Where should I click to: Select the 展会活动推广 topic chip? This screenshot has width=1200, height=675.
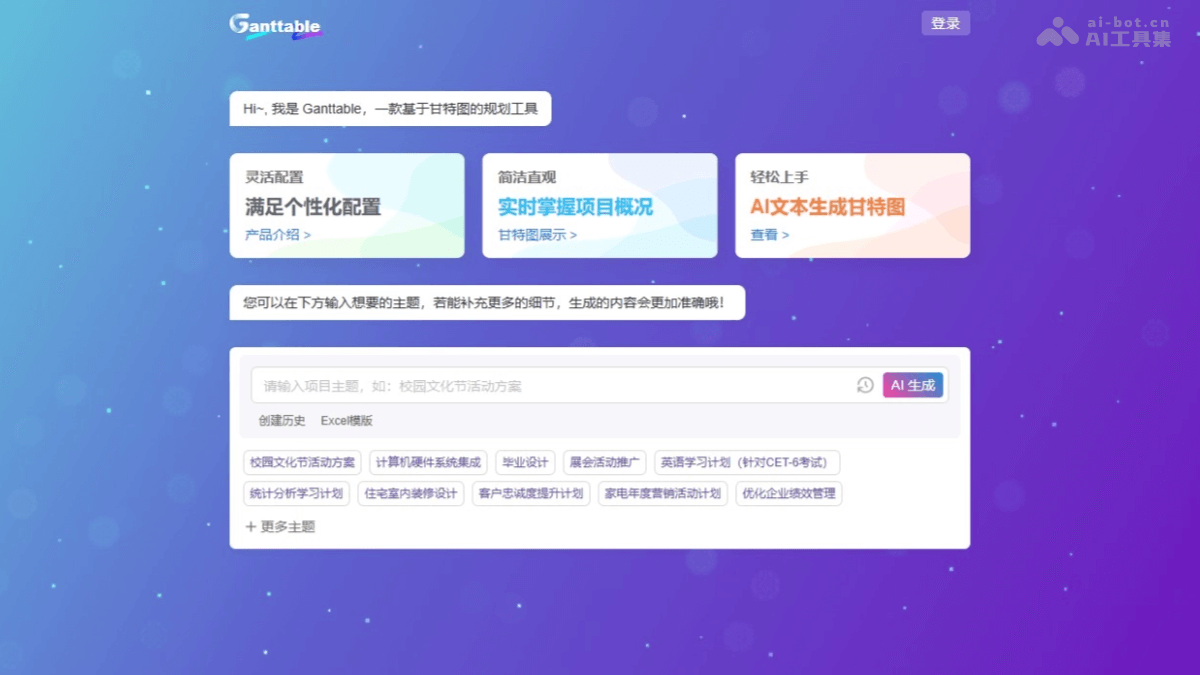pos(606,462)
